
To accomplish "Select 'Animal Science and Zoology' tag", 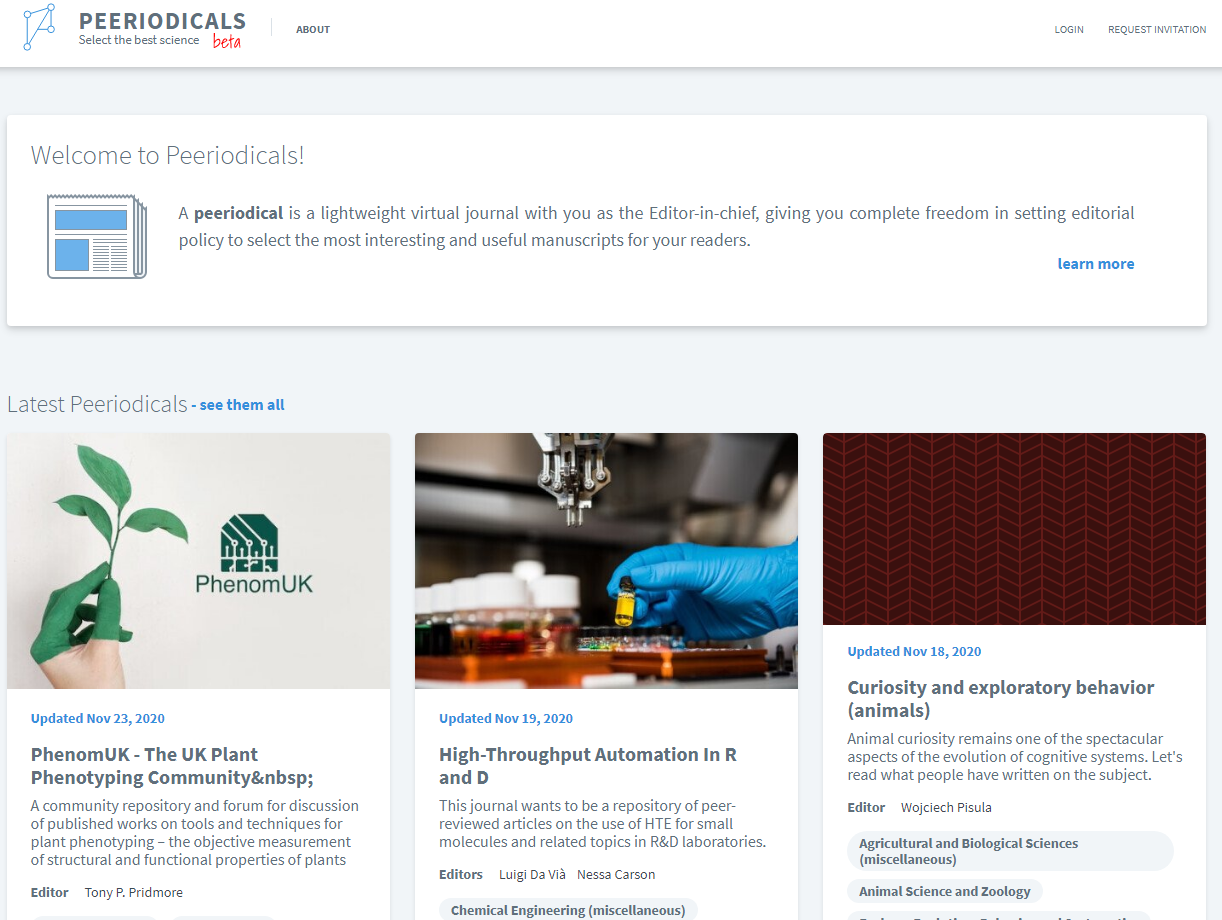I will (x=945, y=891).
